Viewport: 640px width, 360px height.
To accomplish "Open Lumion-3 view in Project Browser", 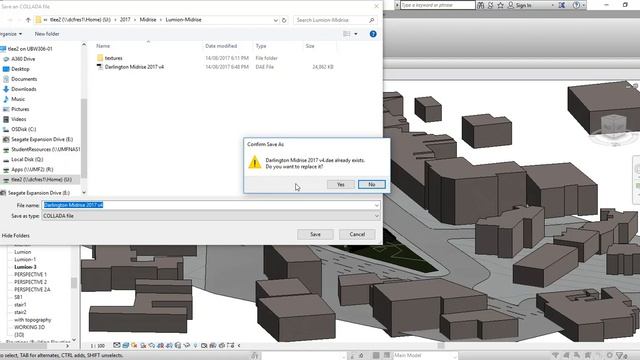I will tap(25, 267).
